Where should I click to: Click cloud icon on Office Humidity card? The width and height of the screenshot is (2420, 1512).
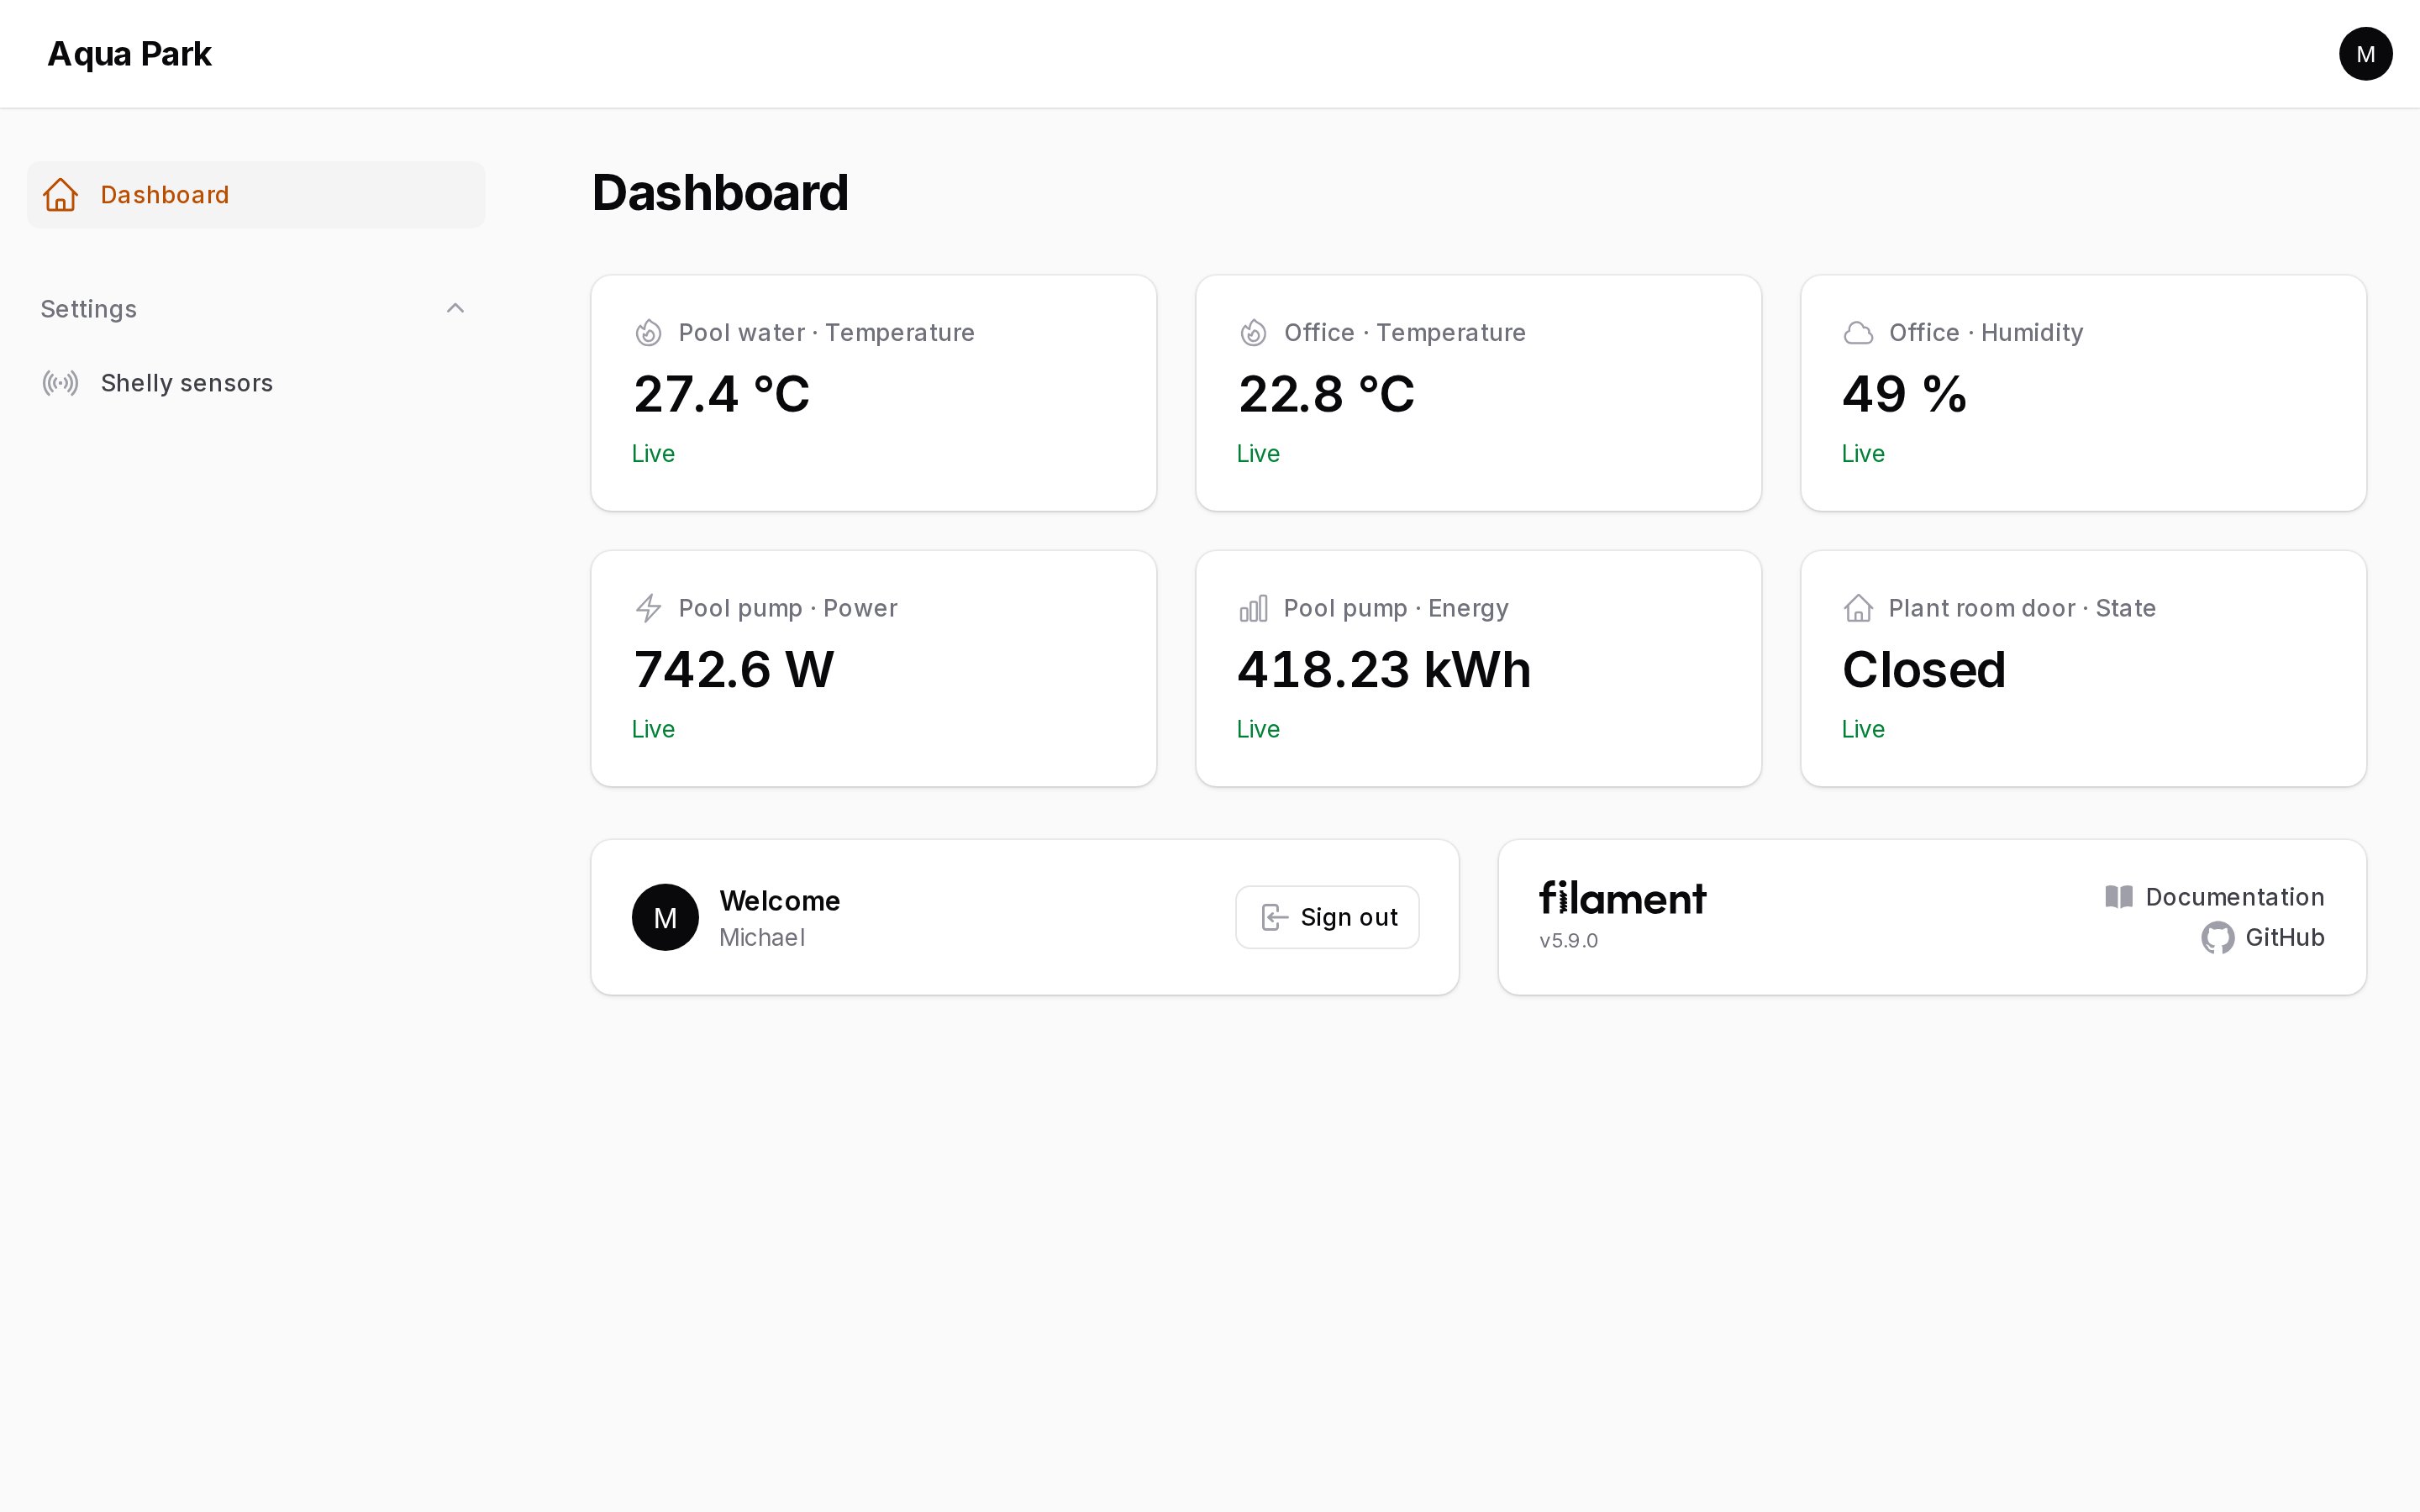(x=1859, y=333)
